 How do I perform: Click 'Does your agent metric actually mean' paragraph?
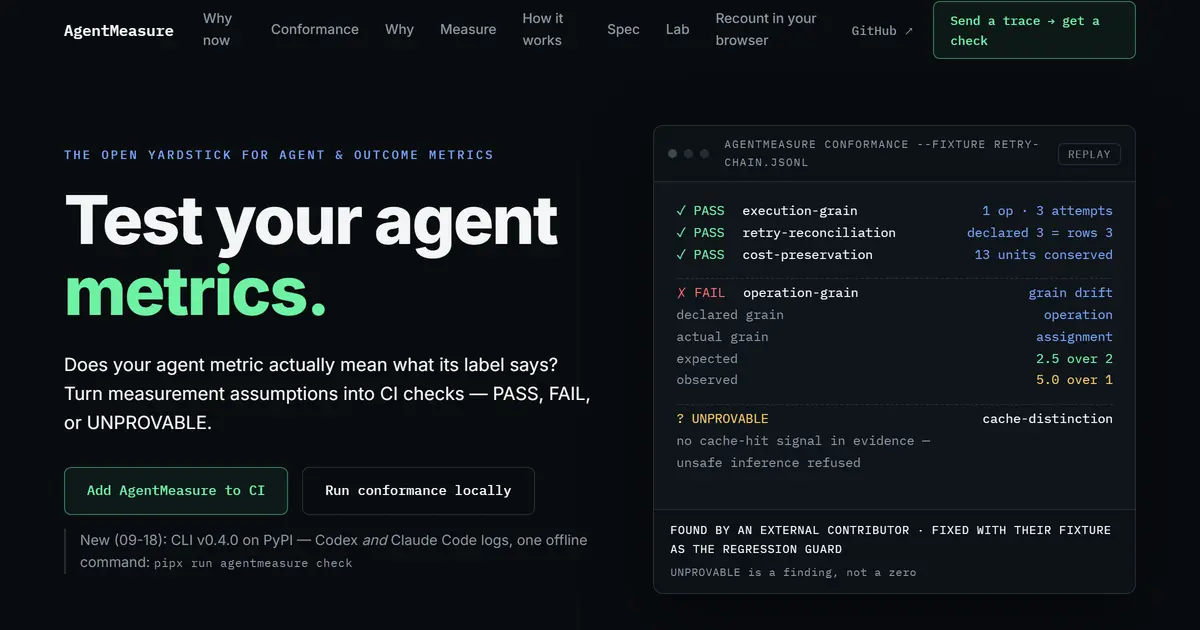327,394
